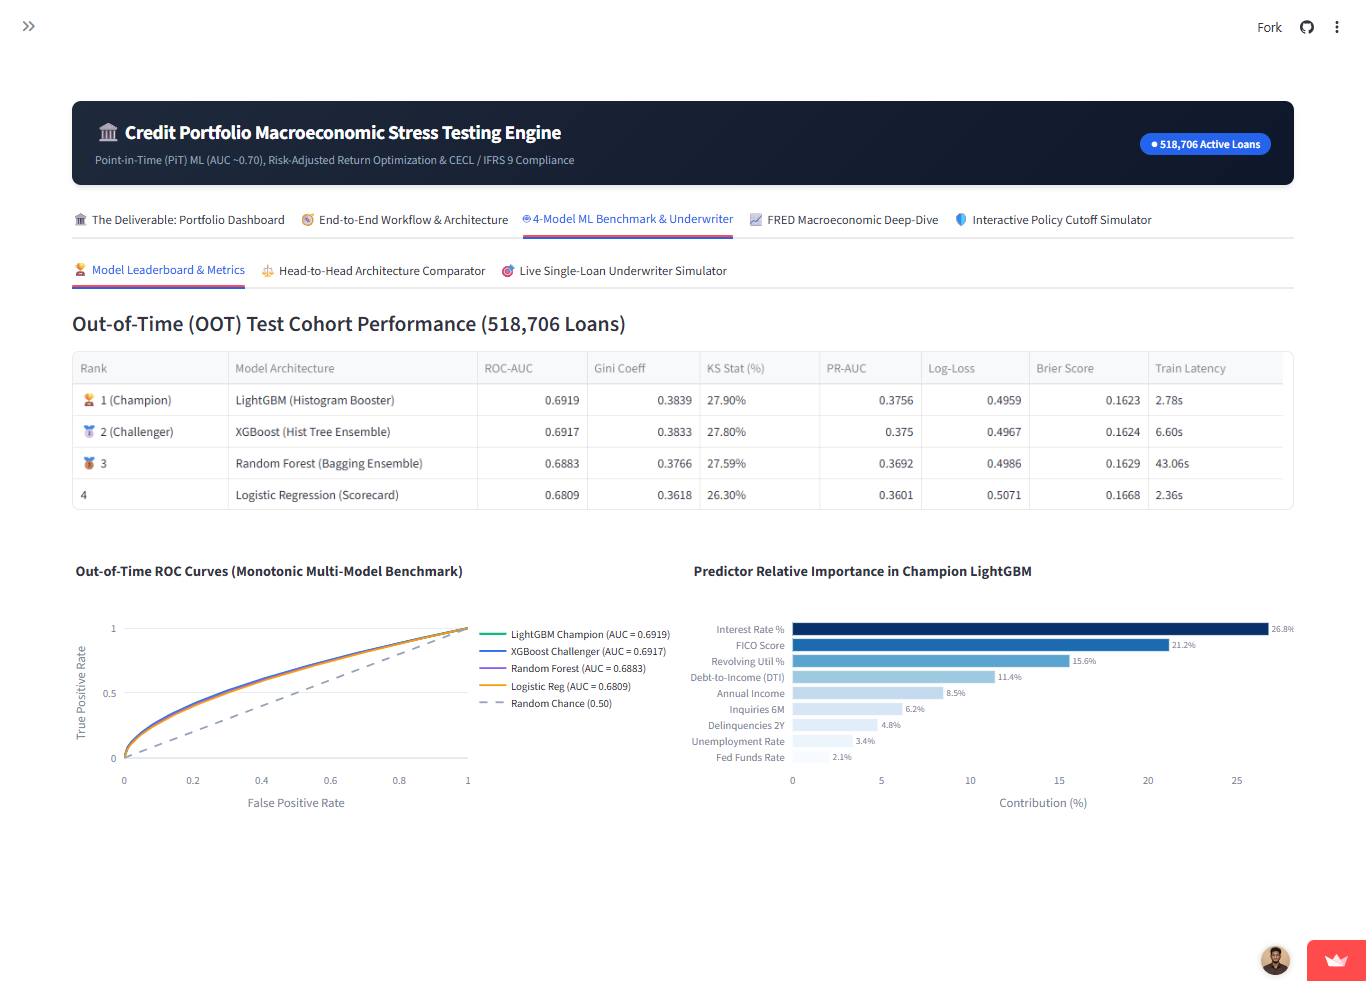Click the FICO Score importance bar
The height and width of the screenshot is (981, 1367).
[981, 645]
